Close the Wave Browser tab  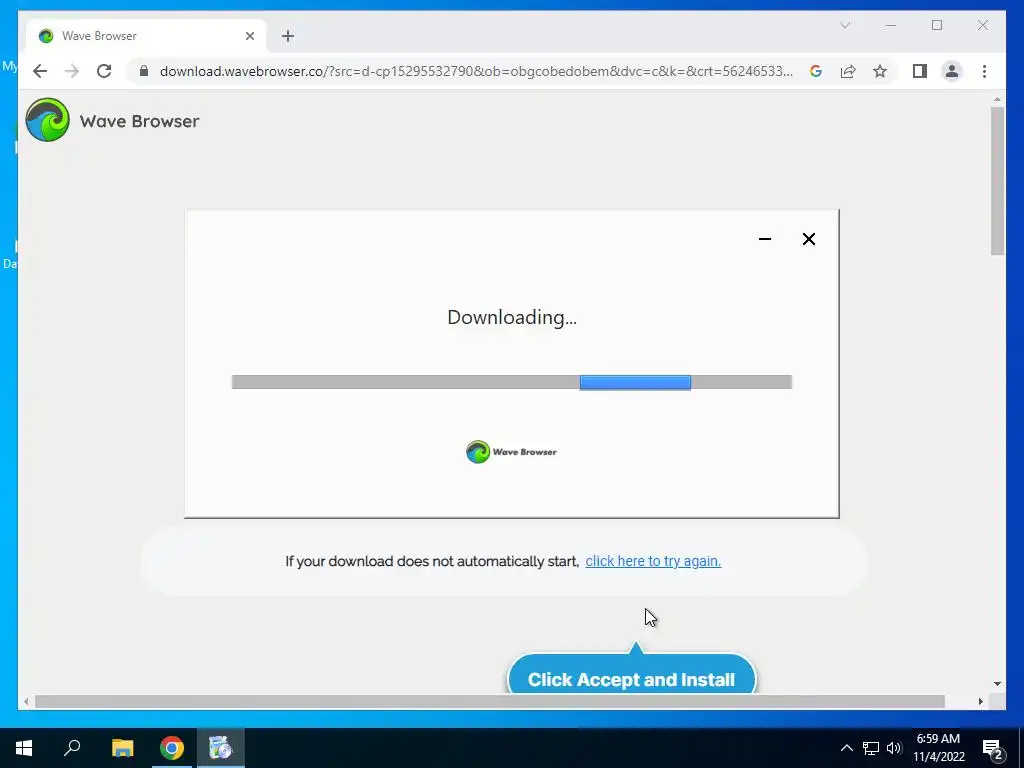point(249,36)
